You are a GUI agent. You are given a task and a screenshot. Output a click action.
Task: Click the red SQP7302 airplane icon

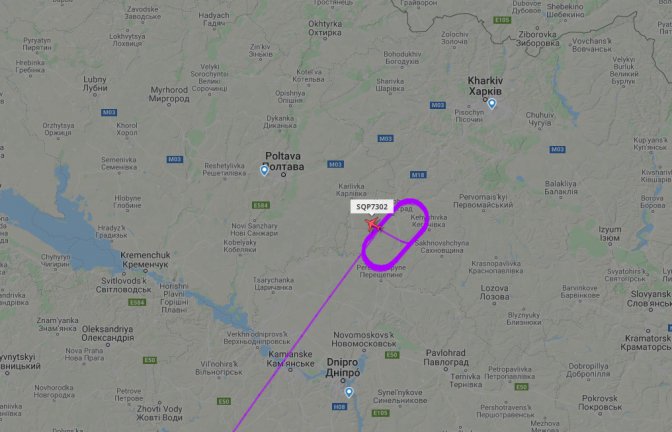[x=373, y=224]
